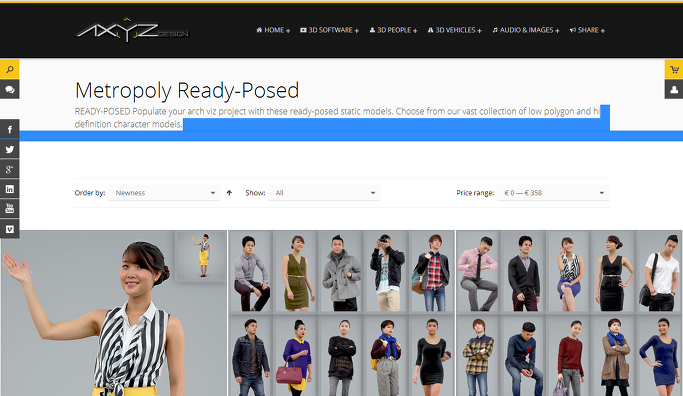Select seated woman in blue skirt thumbnail
This screenshot has width=683, height=396.
click(x=569, y=271)
